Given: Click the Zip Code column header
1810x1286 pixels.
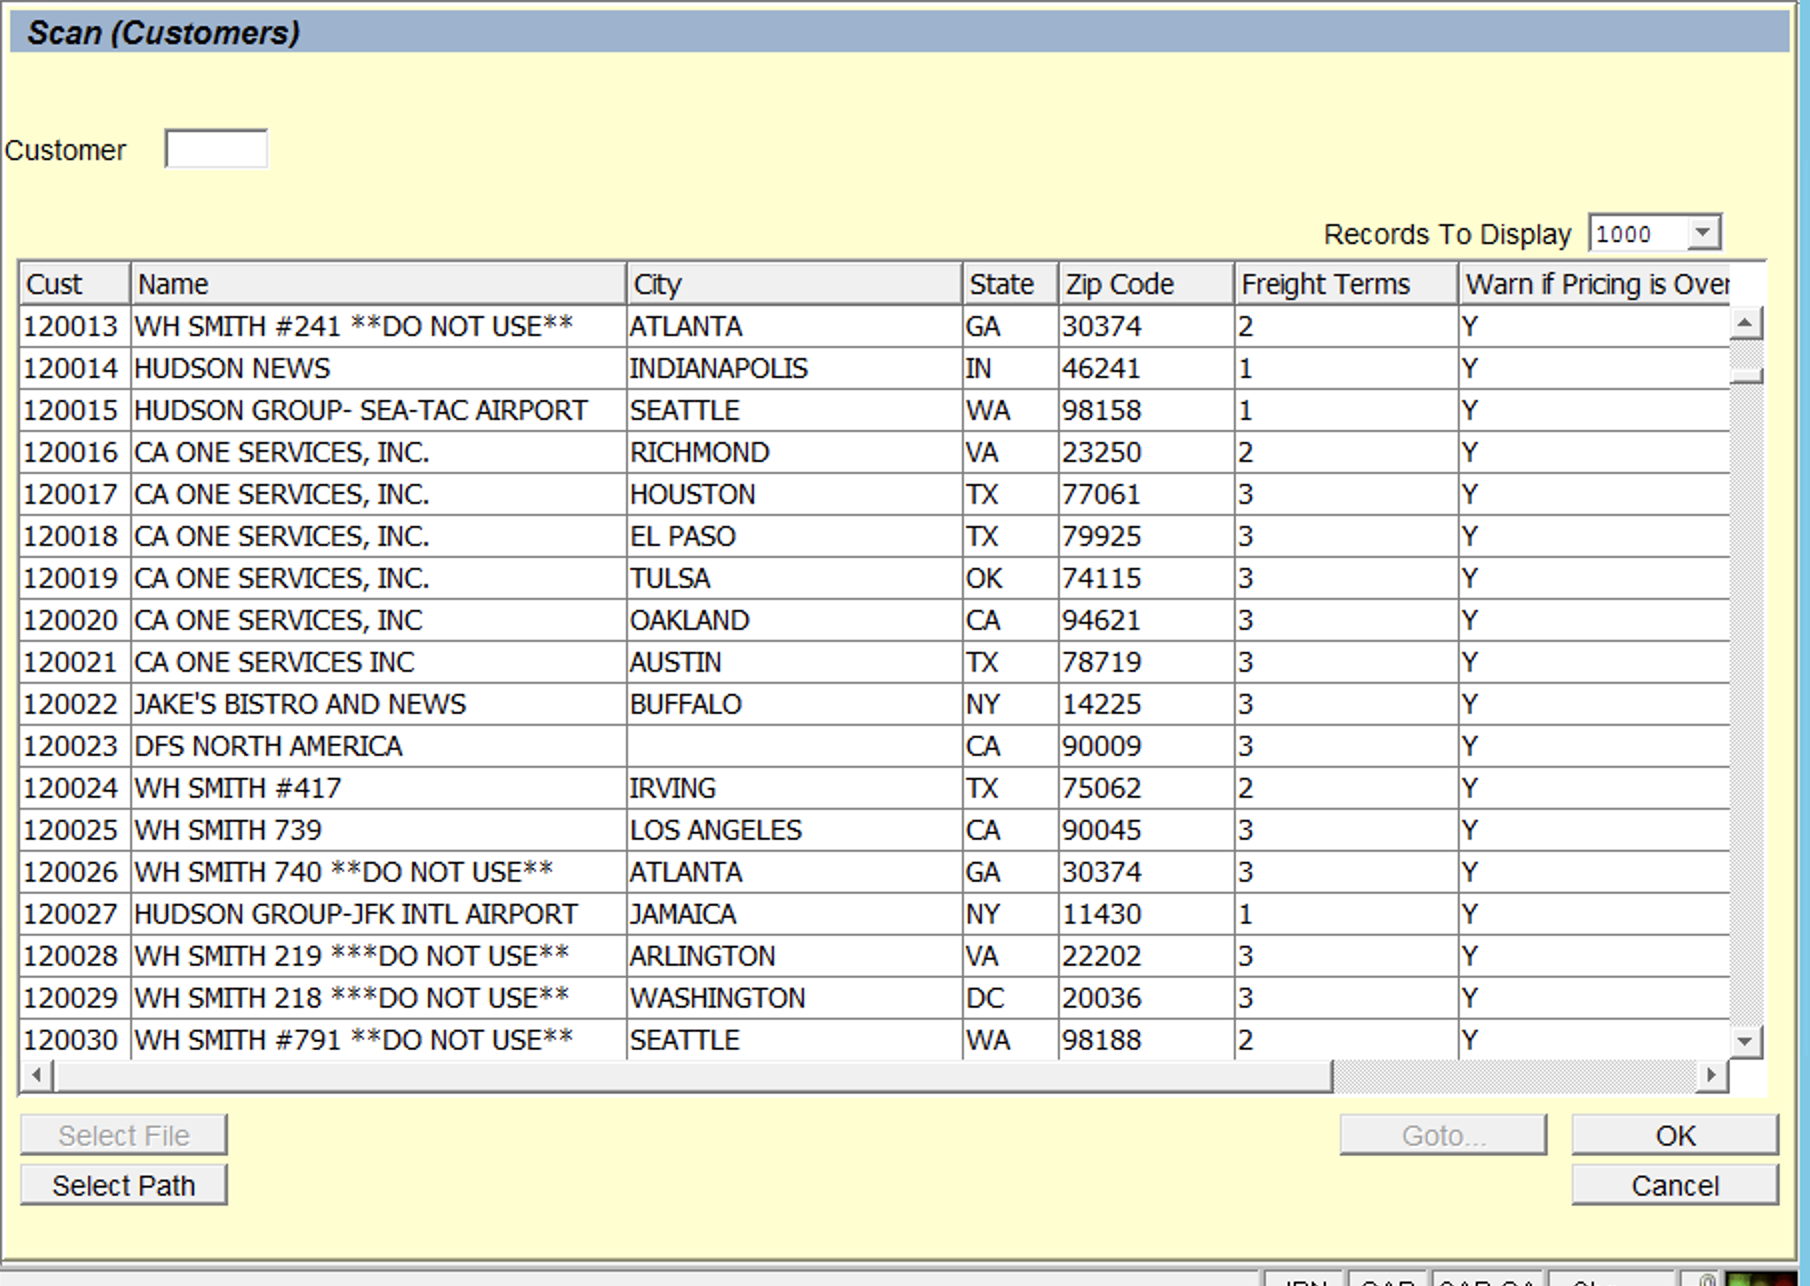Looking at the screenshot, I should tap(1145, 284).
